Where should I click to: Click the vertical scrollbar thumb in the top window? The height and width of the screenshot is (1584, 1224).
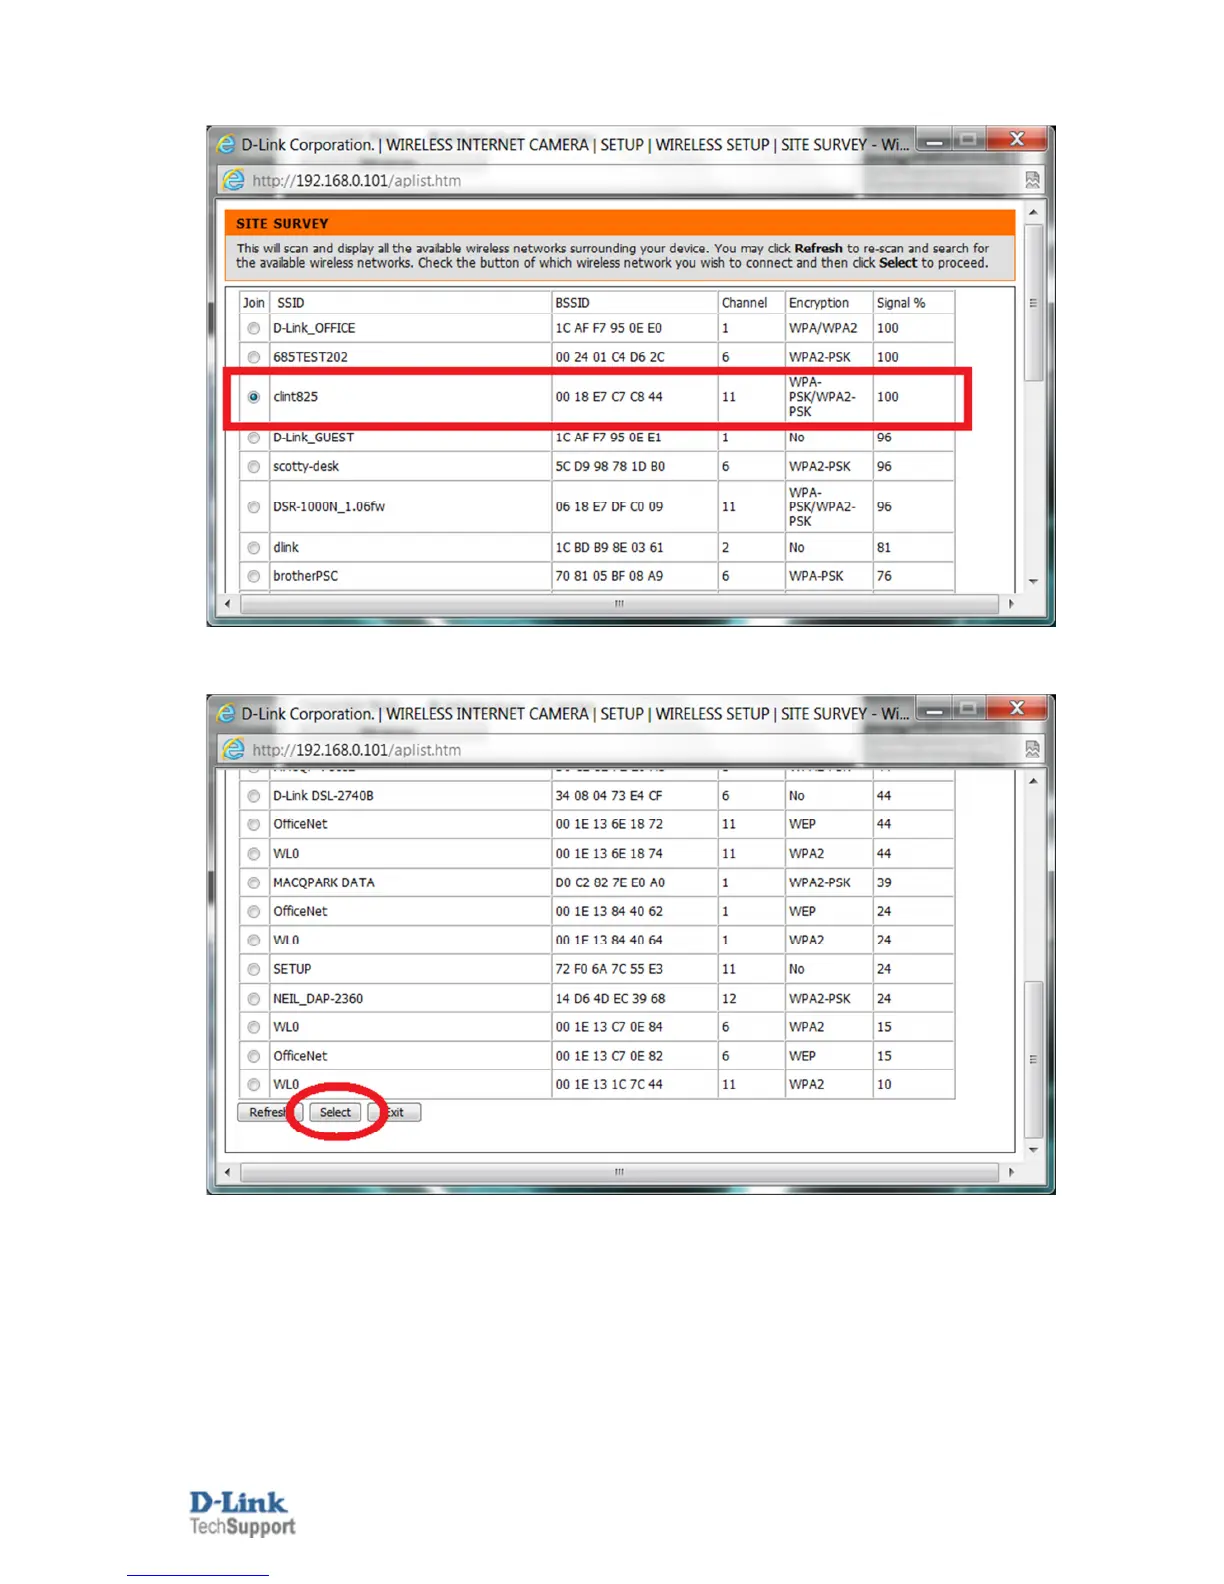[x=1033, y=303]
